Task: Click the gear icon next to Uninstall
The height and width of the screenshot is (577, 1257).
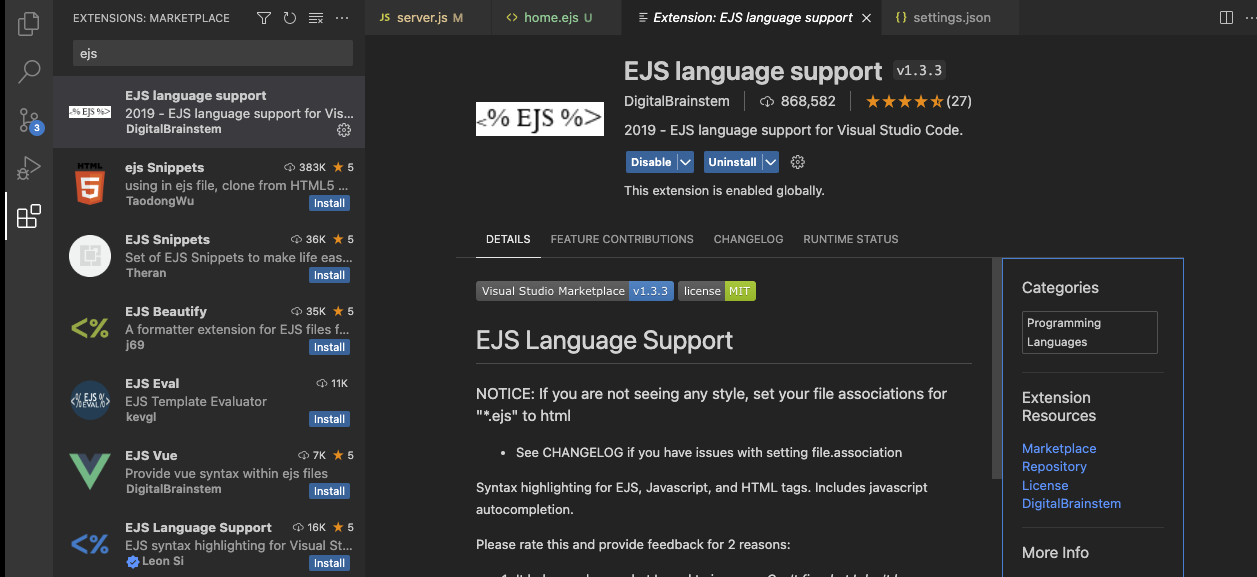Action: click(x=797, y=162)
